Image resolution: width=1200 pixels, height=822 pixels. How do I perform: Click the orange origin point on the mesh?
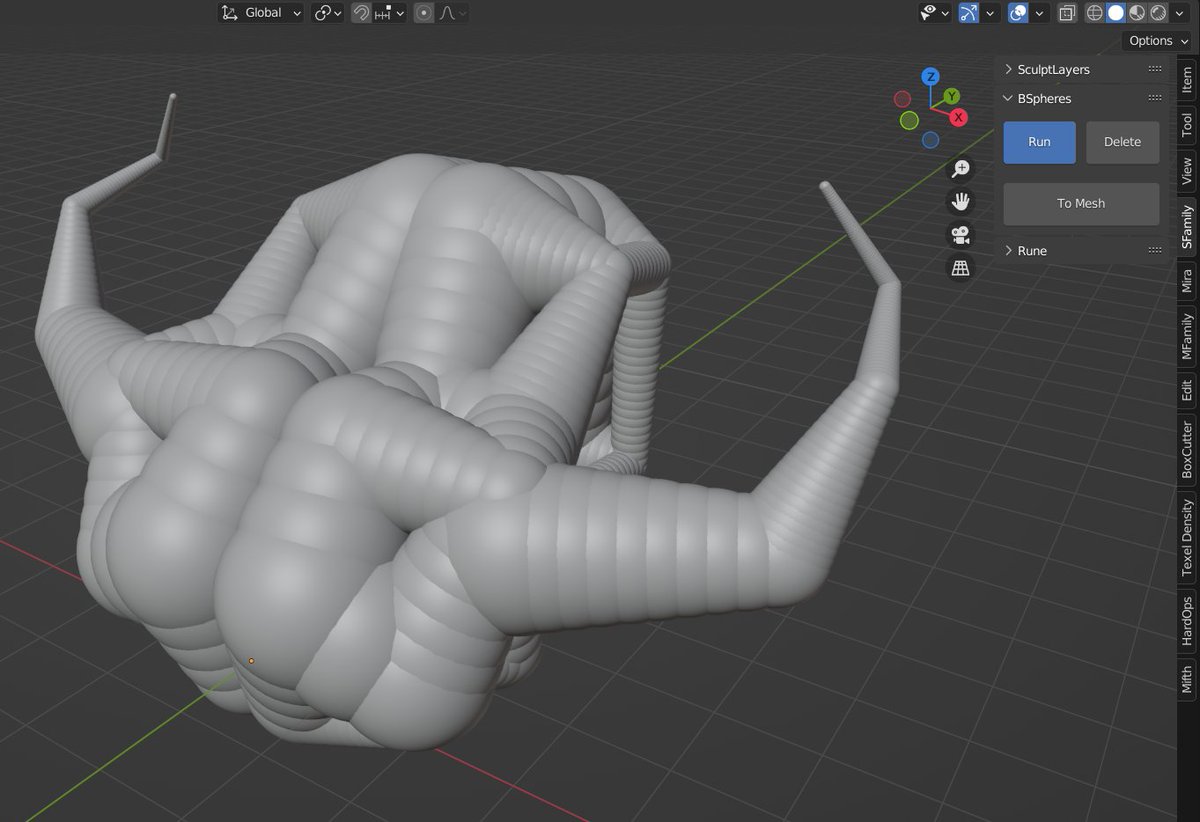click(x=251, y=661)
